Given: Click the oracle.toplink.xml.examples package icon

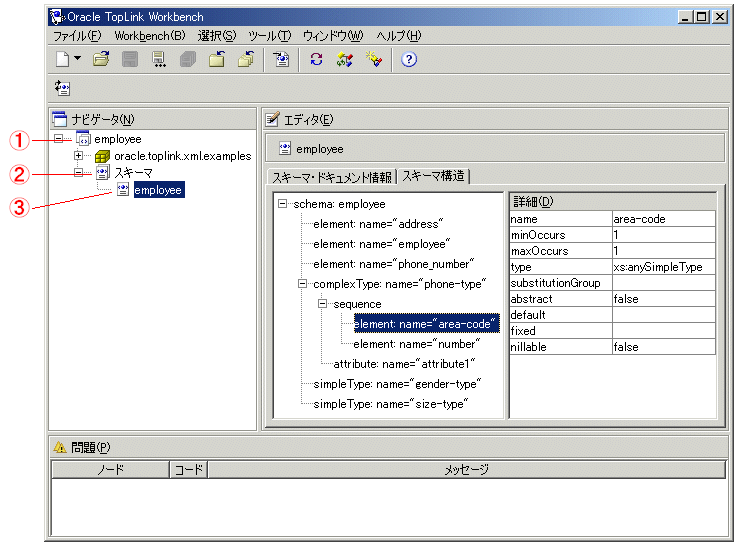Looking at the screenshot, I should pyautogui.click(x=102, y=156).
